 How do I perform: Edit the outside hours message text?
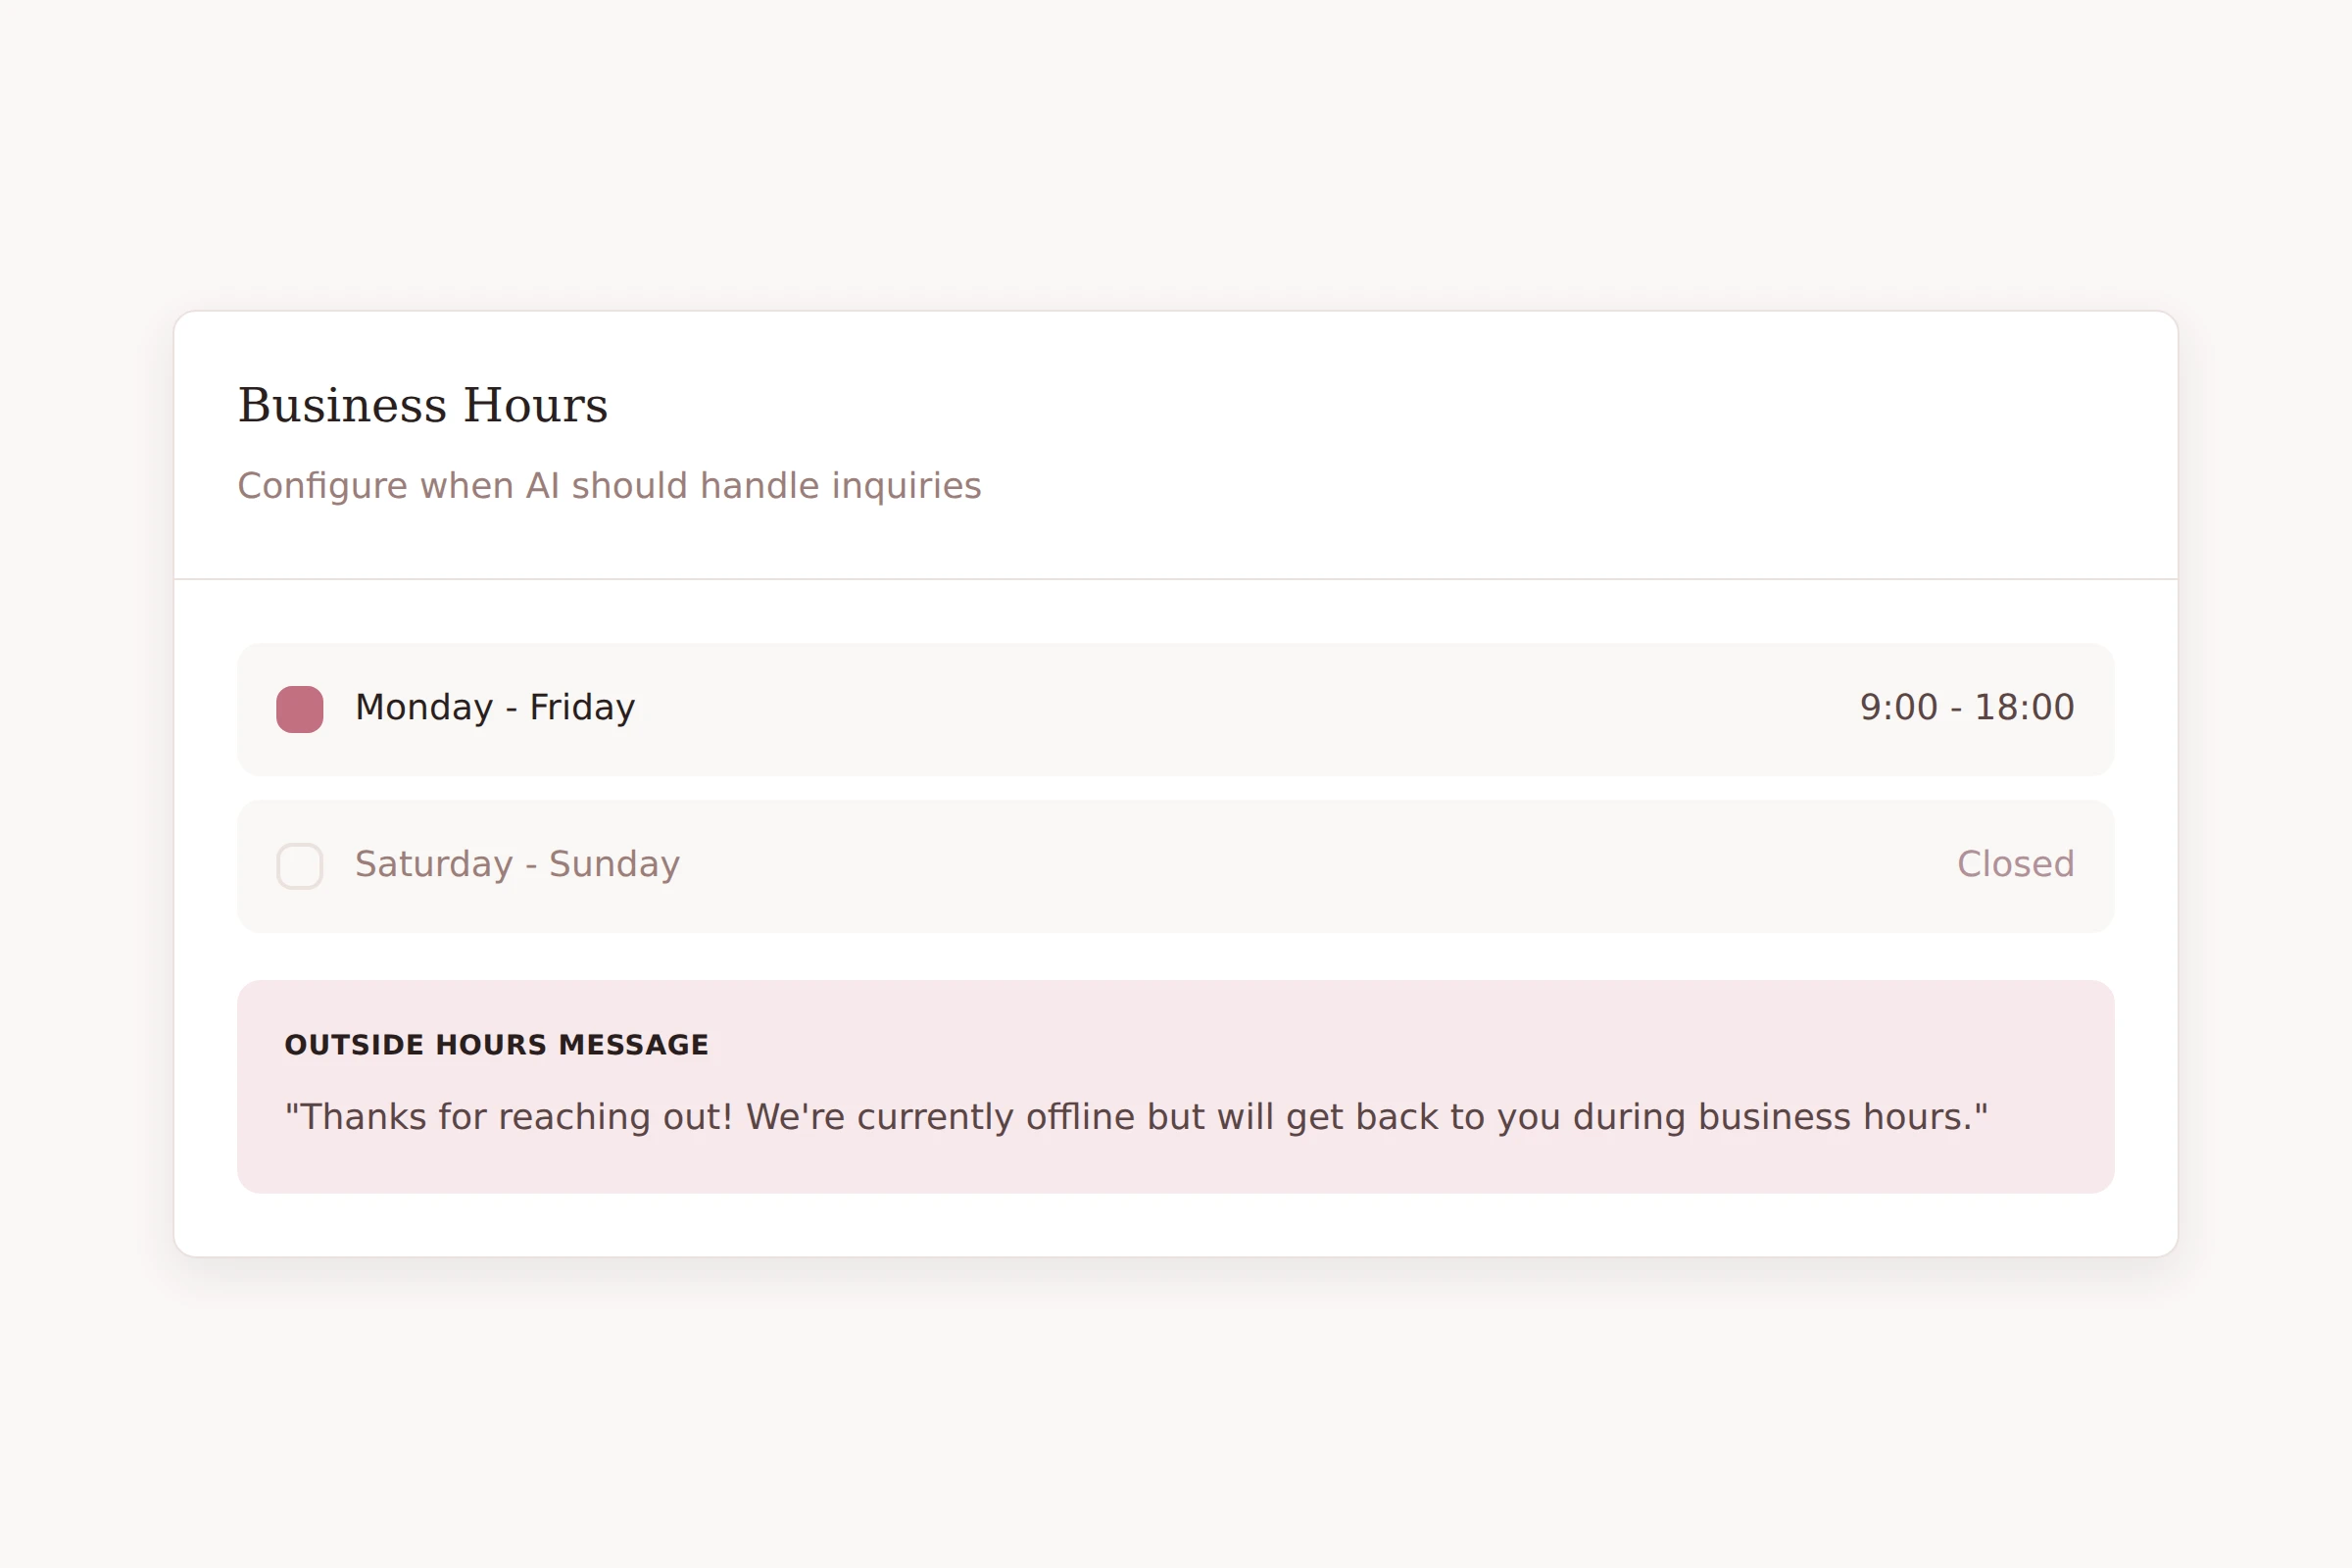coord(1136,1117)
